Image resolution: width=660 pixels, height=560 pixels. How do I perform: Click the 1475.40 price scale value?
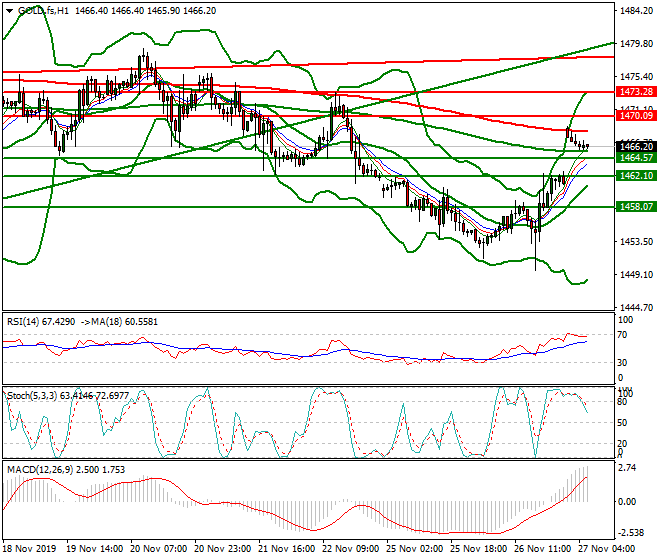[636, 77]
